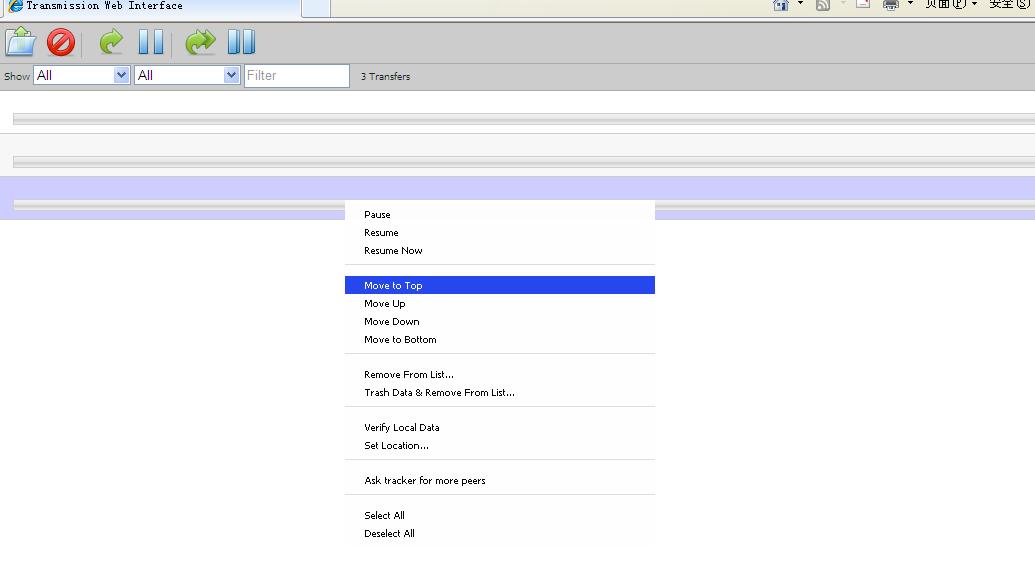
Task: Click the browser home icon
Action: pos(781,5)
